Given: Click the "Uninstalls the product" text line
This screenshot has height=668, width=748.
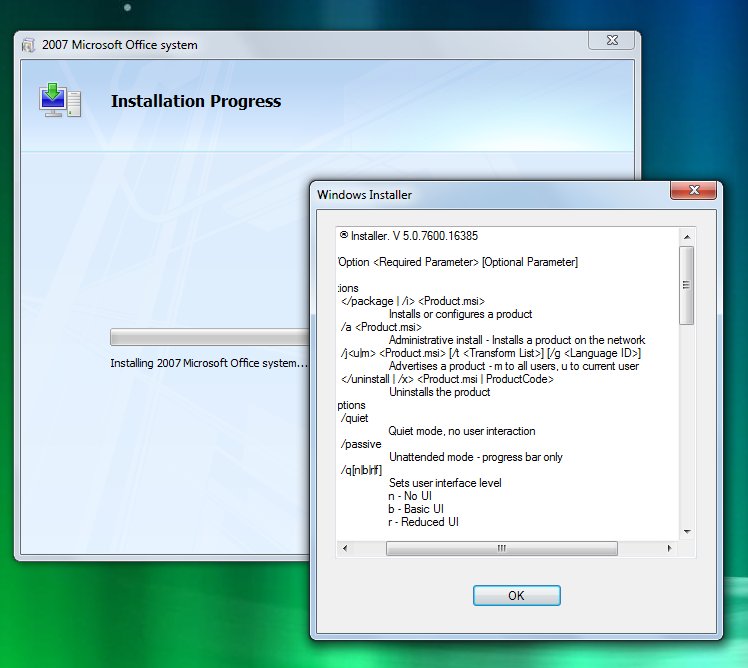Looking at the screenshot, I should click(438, 392).
